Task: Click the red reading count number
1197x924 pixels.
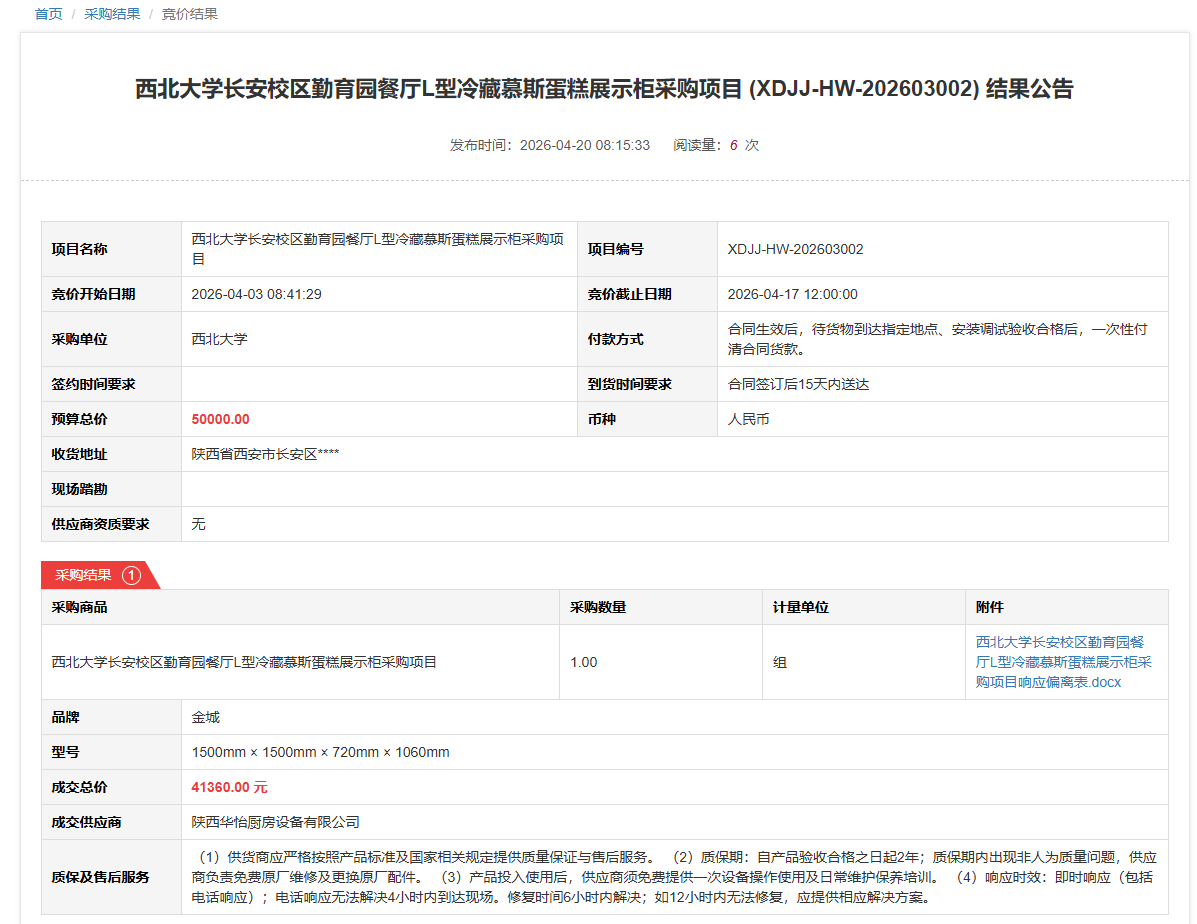Action: coord(733,145)
